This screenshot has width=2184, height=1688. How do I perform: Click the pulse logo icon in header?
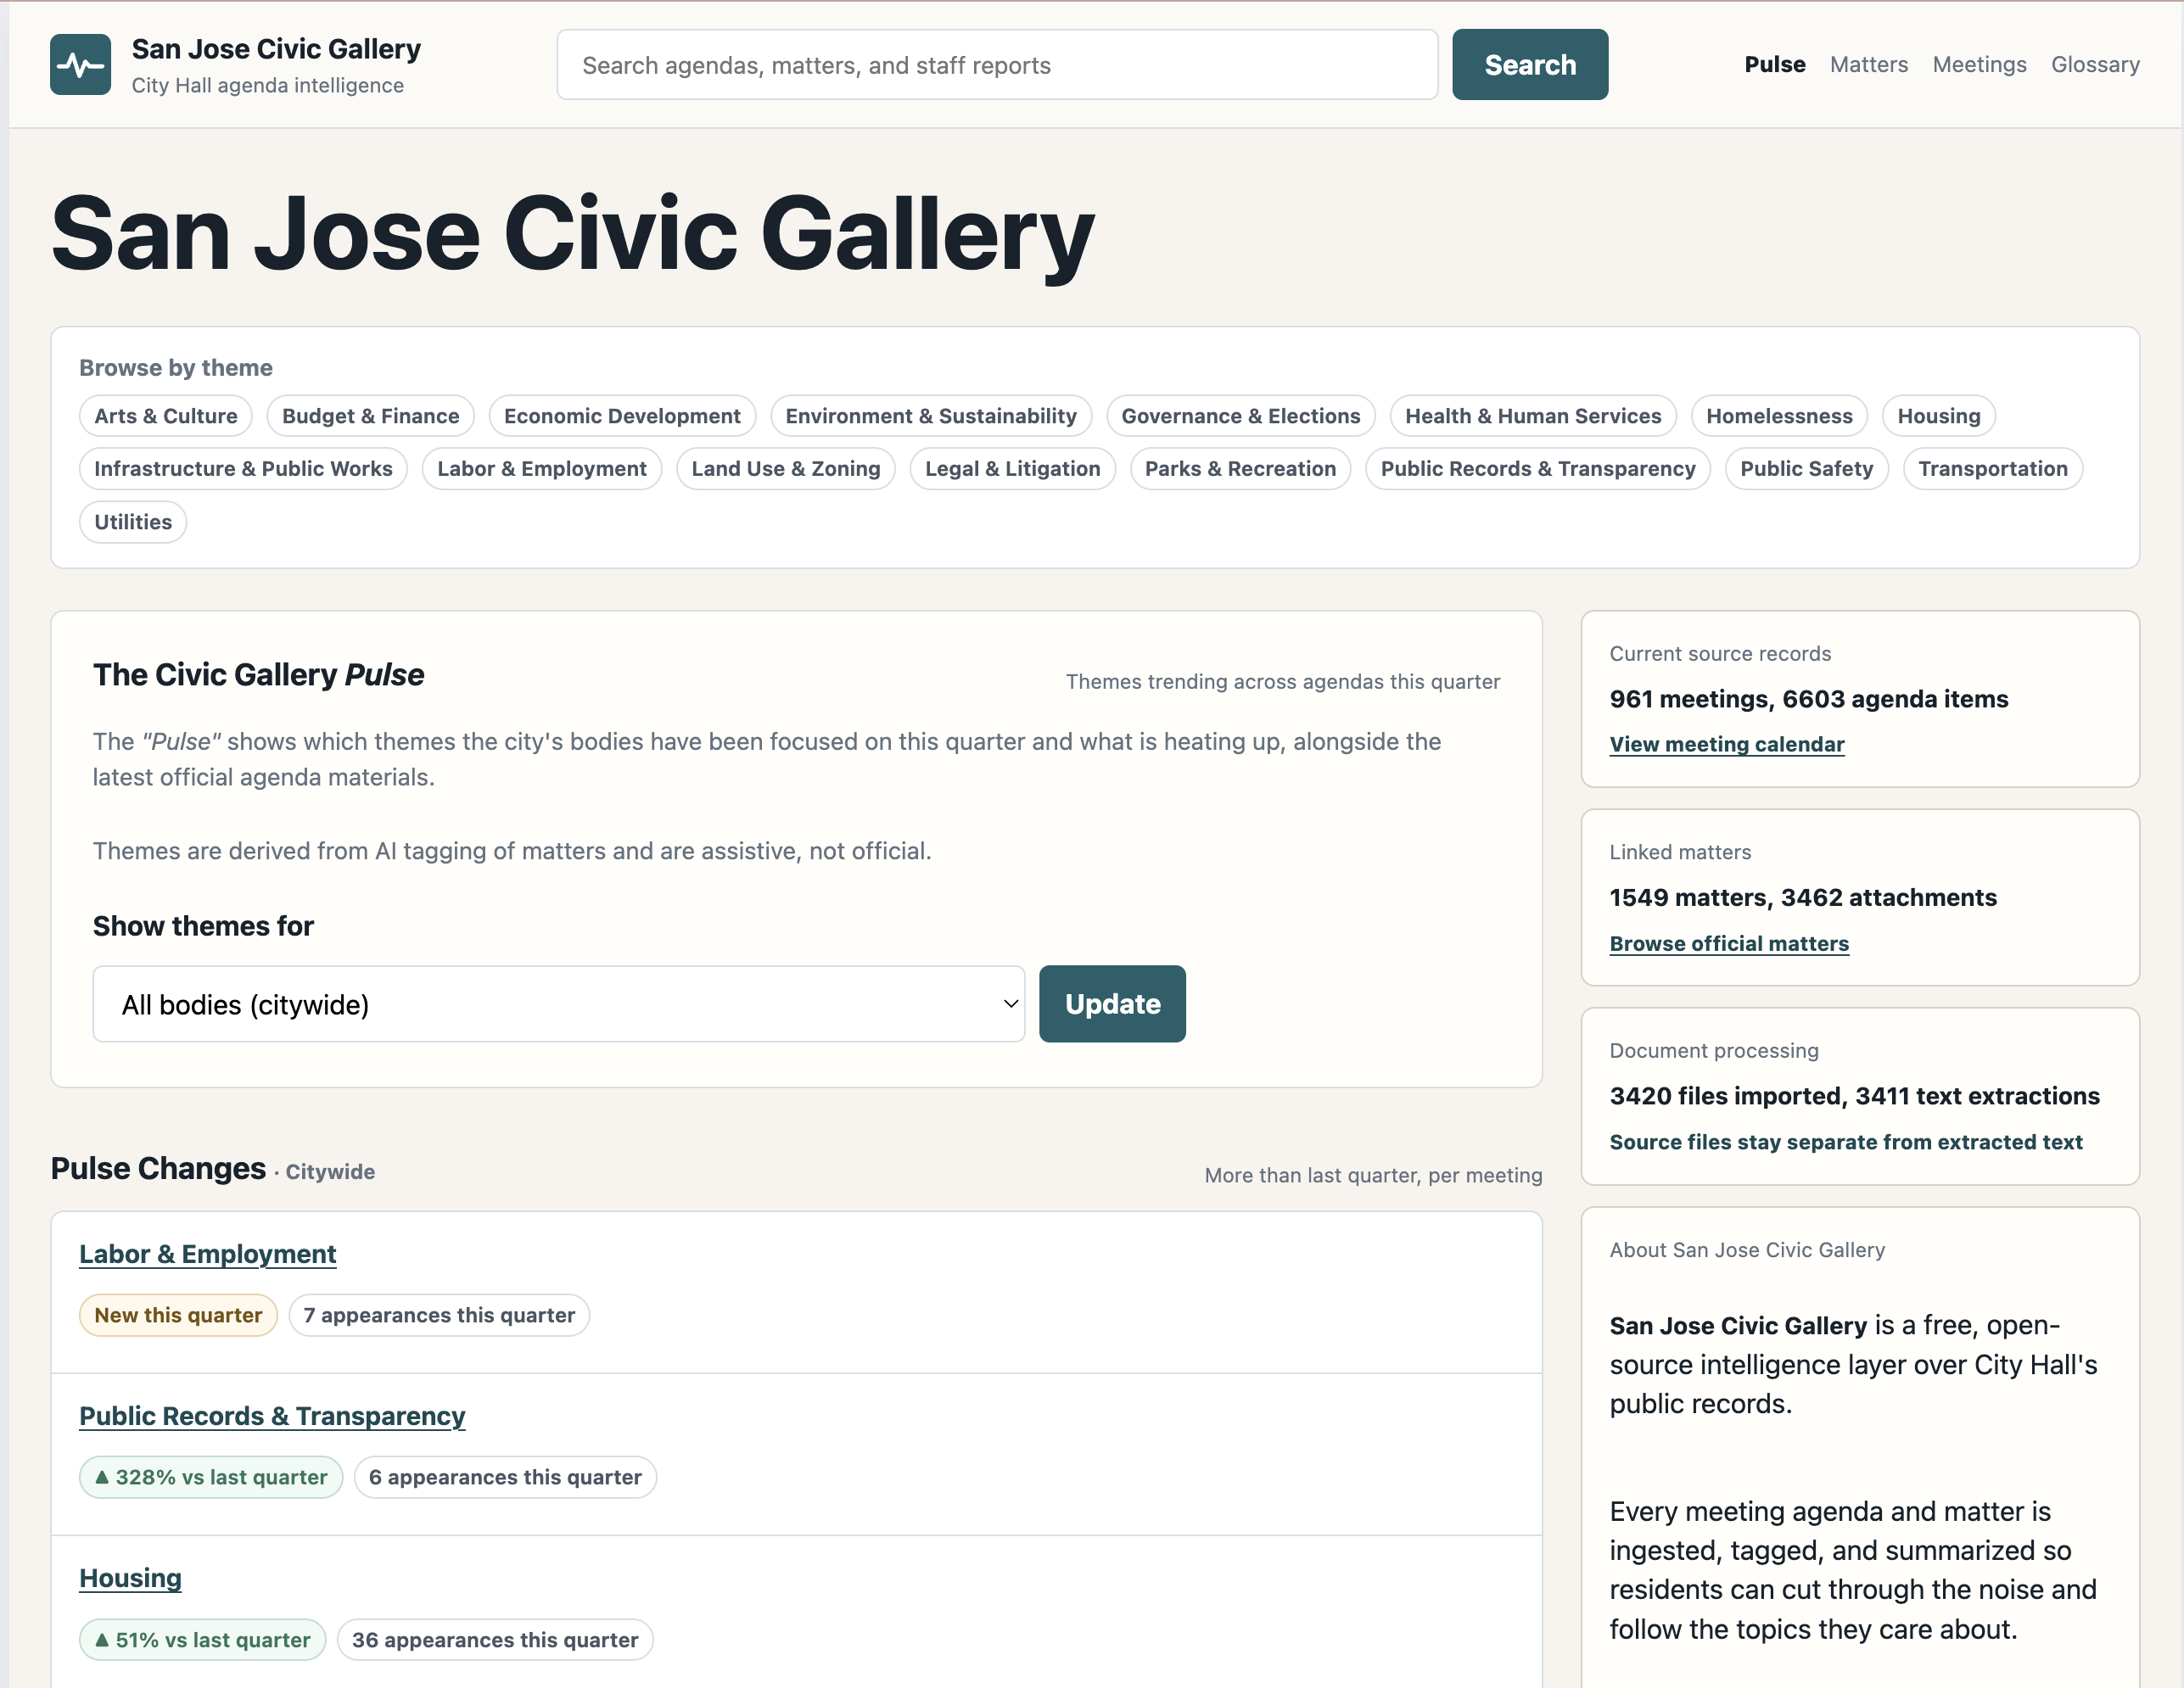(80, 65)
